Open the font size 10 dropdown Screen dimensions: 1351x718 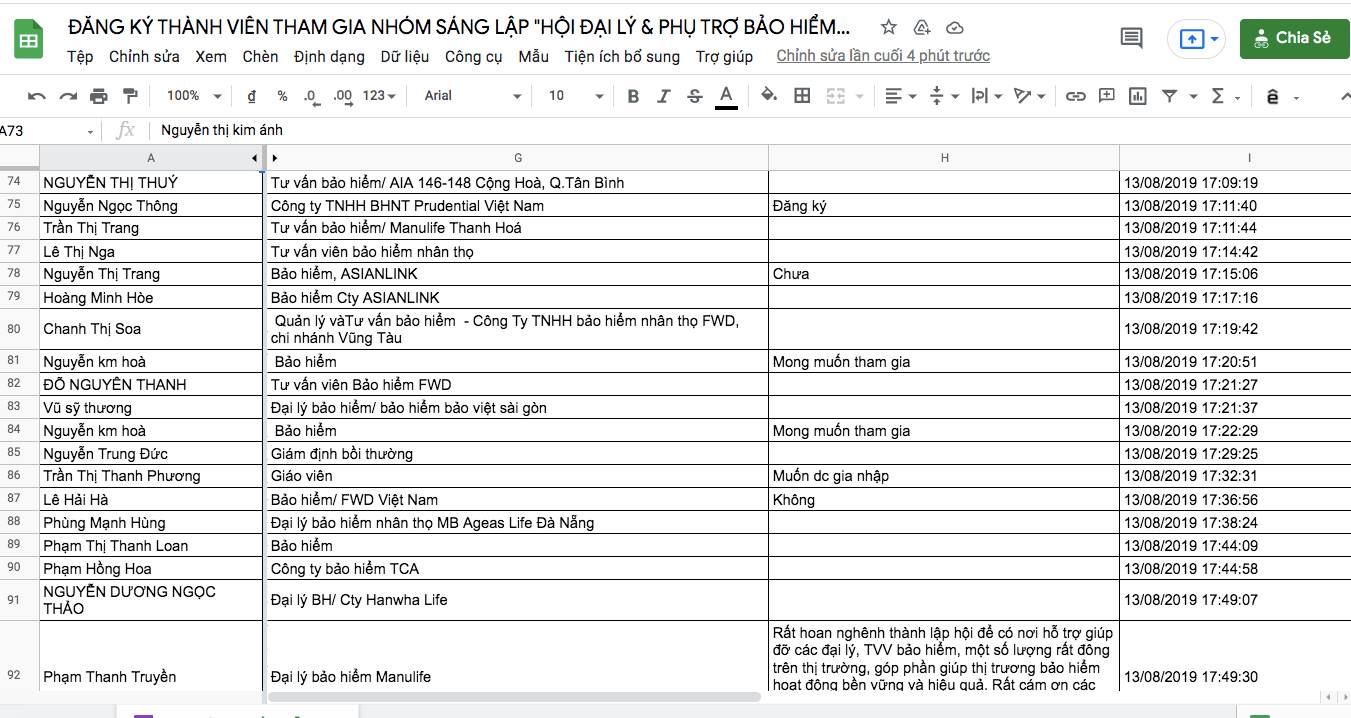(x=576, y=96)
